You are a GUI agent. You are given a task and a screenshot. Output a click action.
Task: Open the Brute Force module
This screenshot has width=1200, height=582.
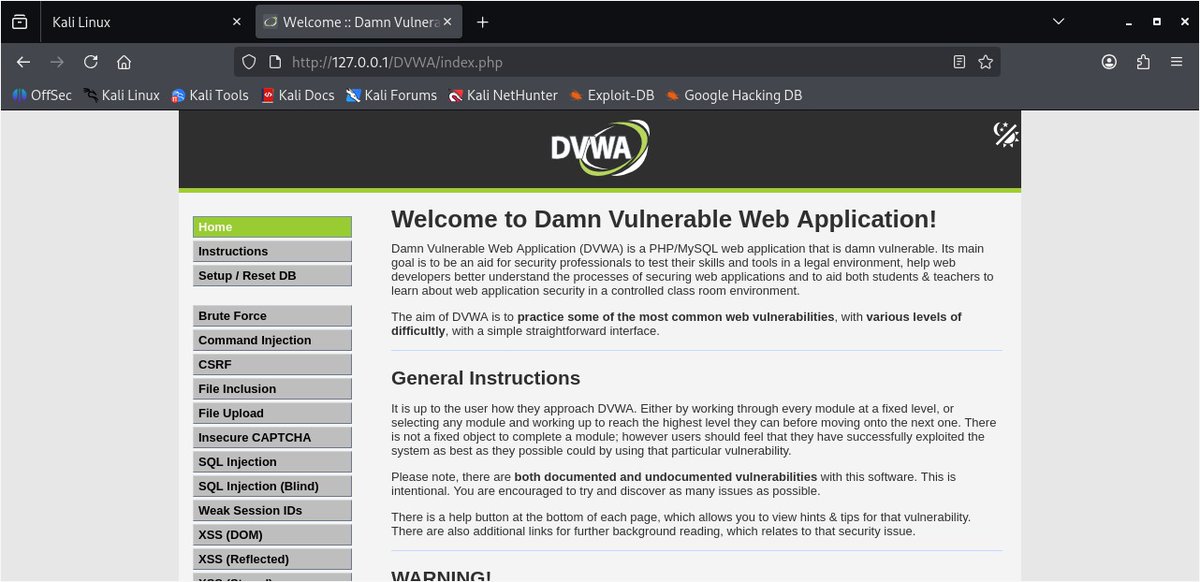[x=272, y=316]
